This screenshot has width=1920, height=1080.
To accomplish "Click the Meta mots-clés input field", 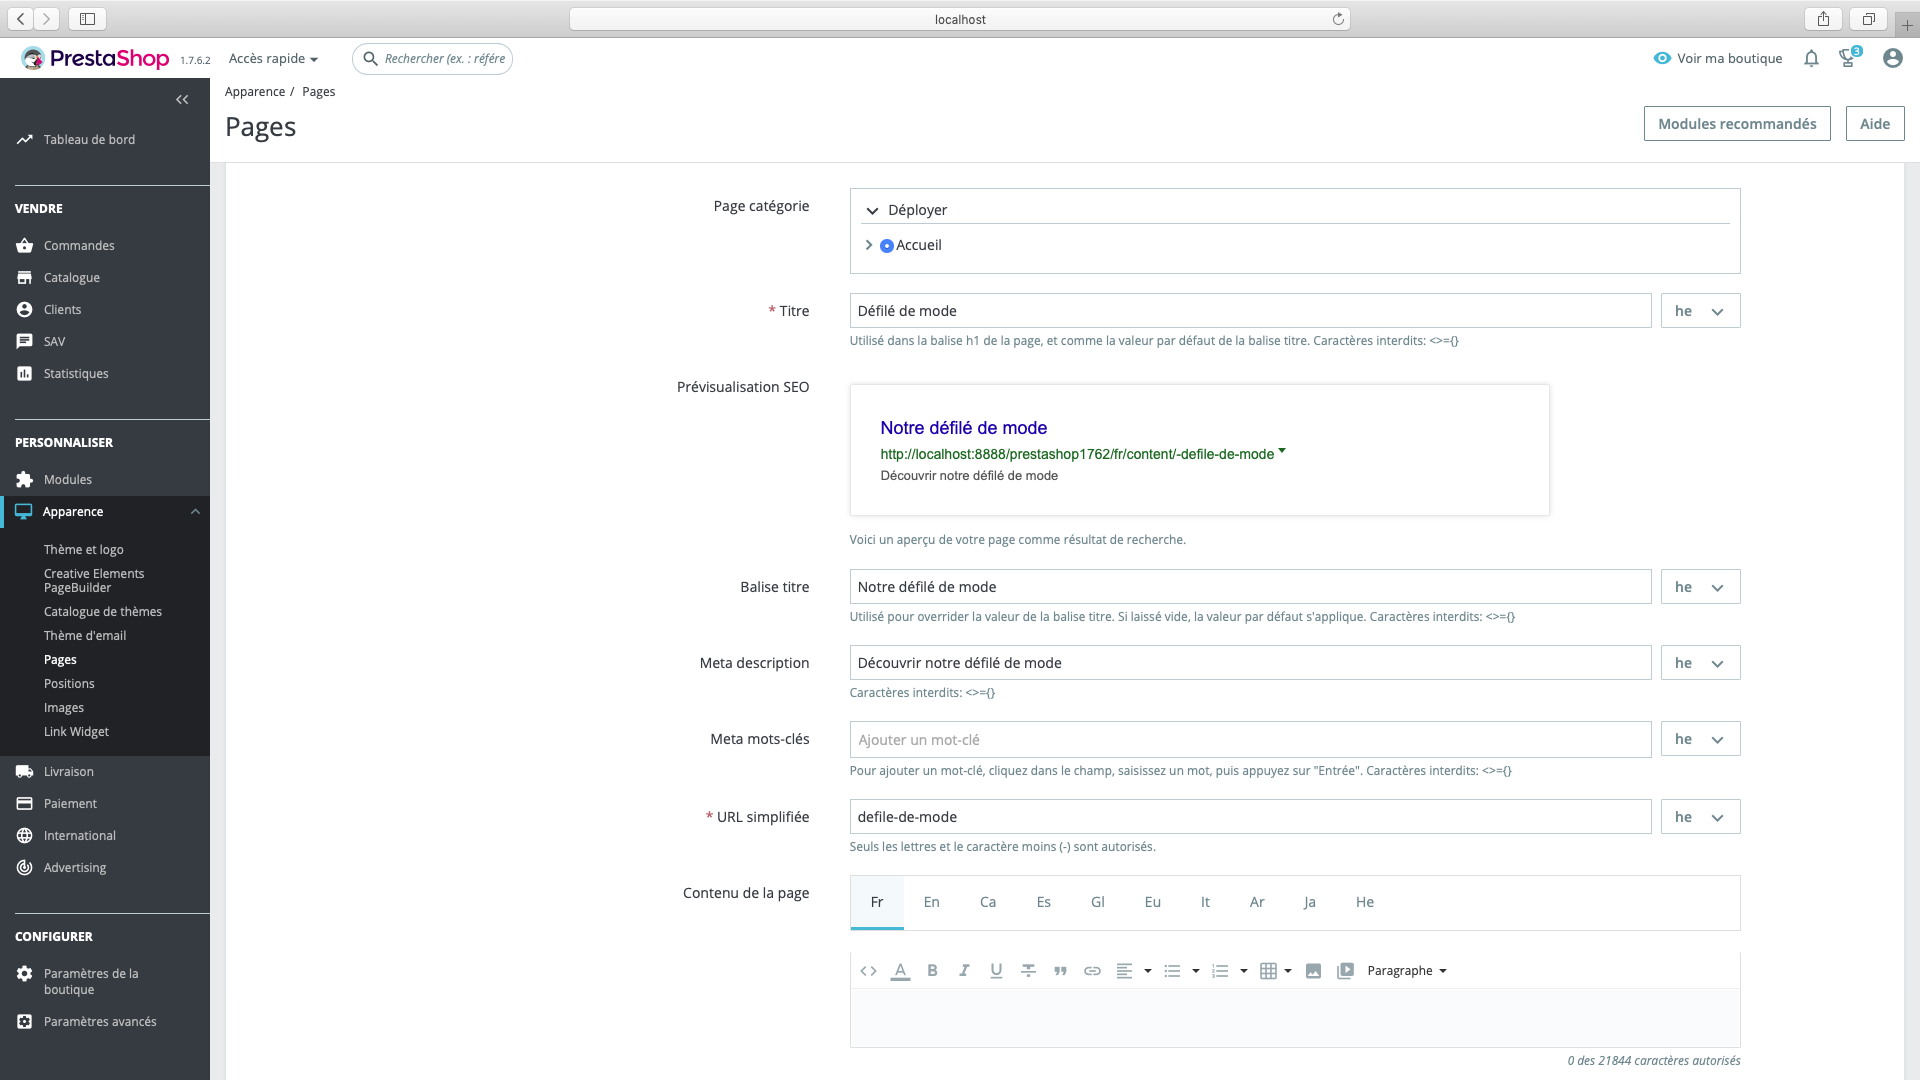I will (1250, 740).
